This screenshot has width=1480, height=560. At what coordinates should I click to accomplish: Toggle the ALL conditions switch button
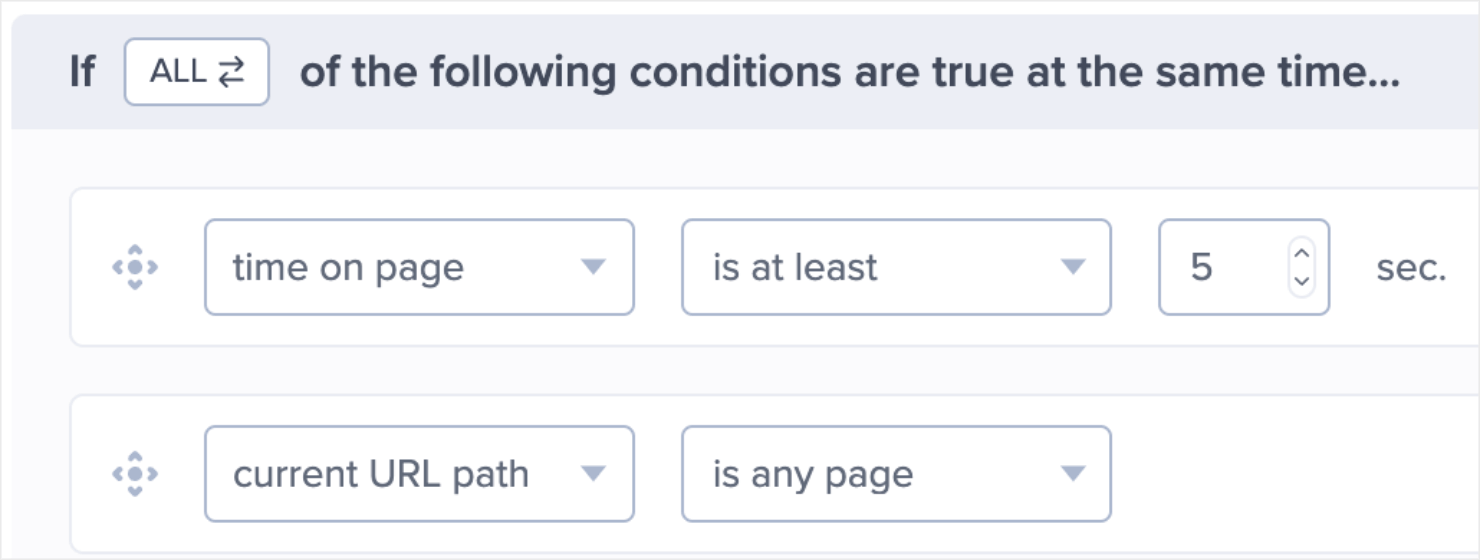[196, 72]
